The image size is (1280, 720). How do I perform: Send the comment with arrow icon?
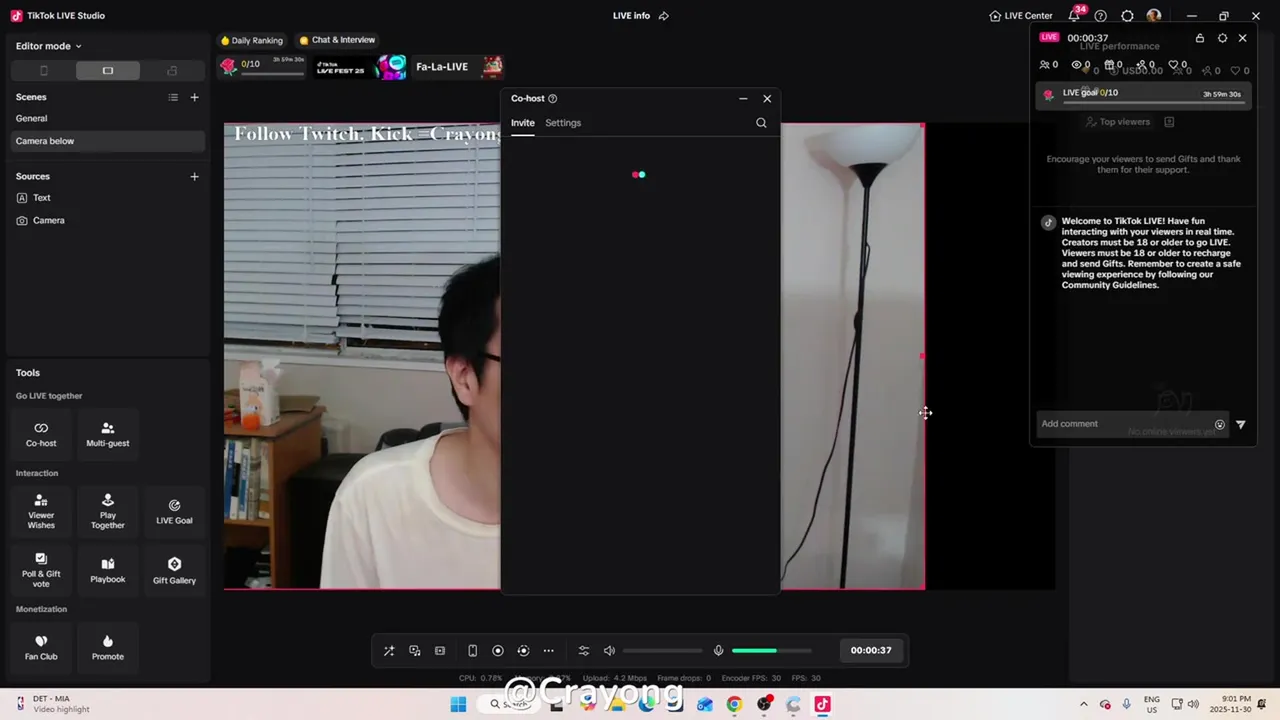1241,425
